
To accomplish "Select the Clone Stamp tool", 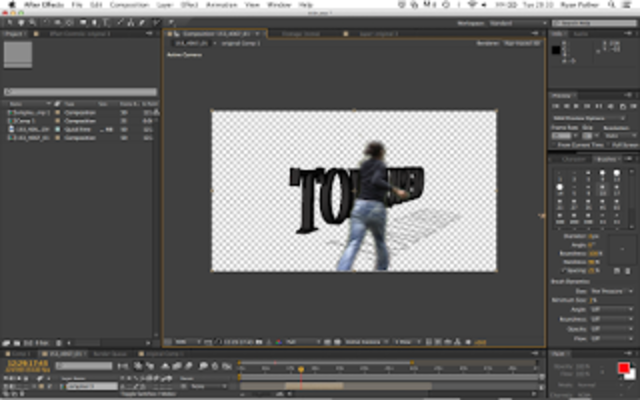I will click(131, 23).
